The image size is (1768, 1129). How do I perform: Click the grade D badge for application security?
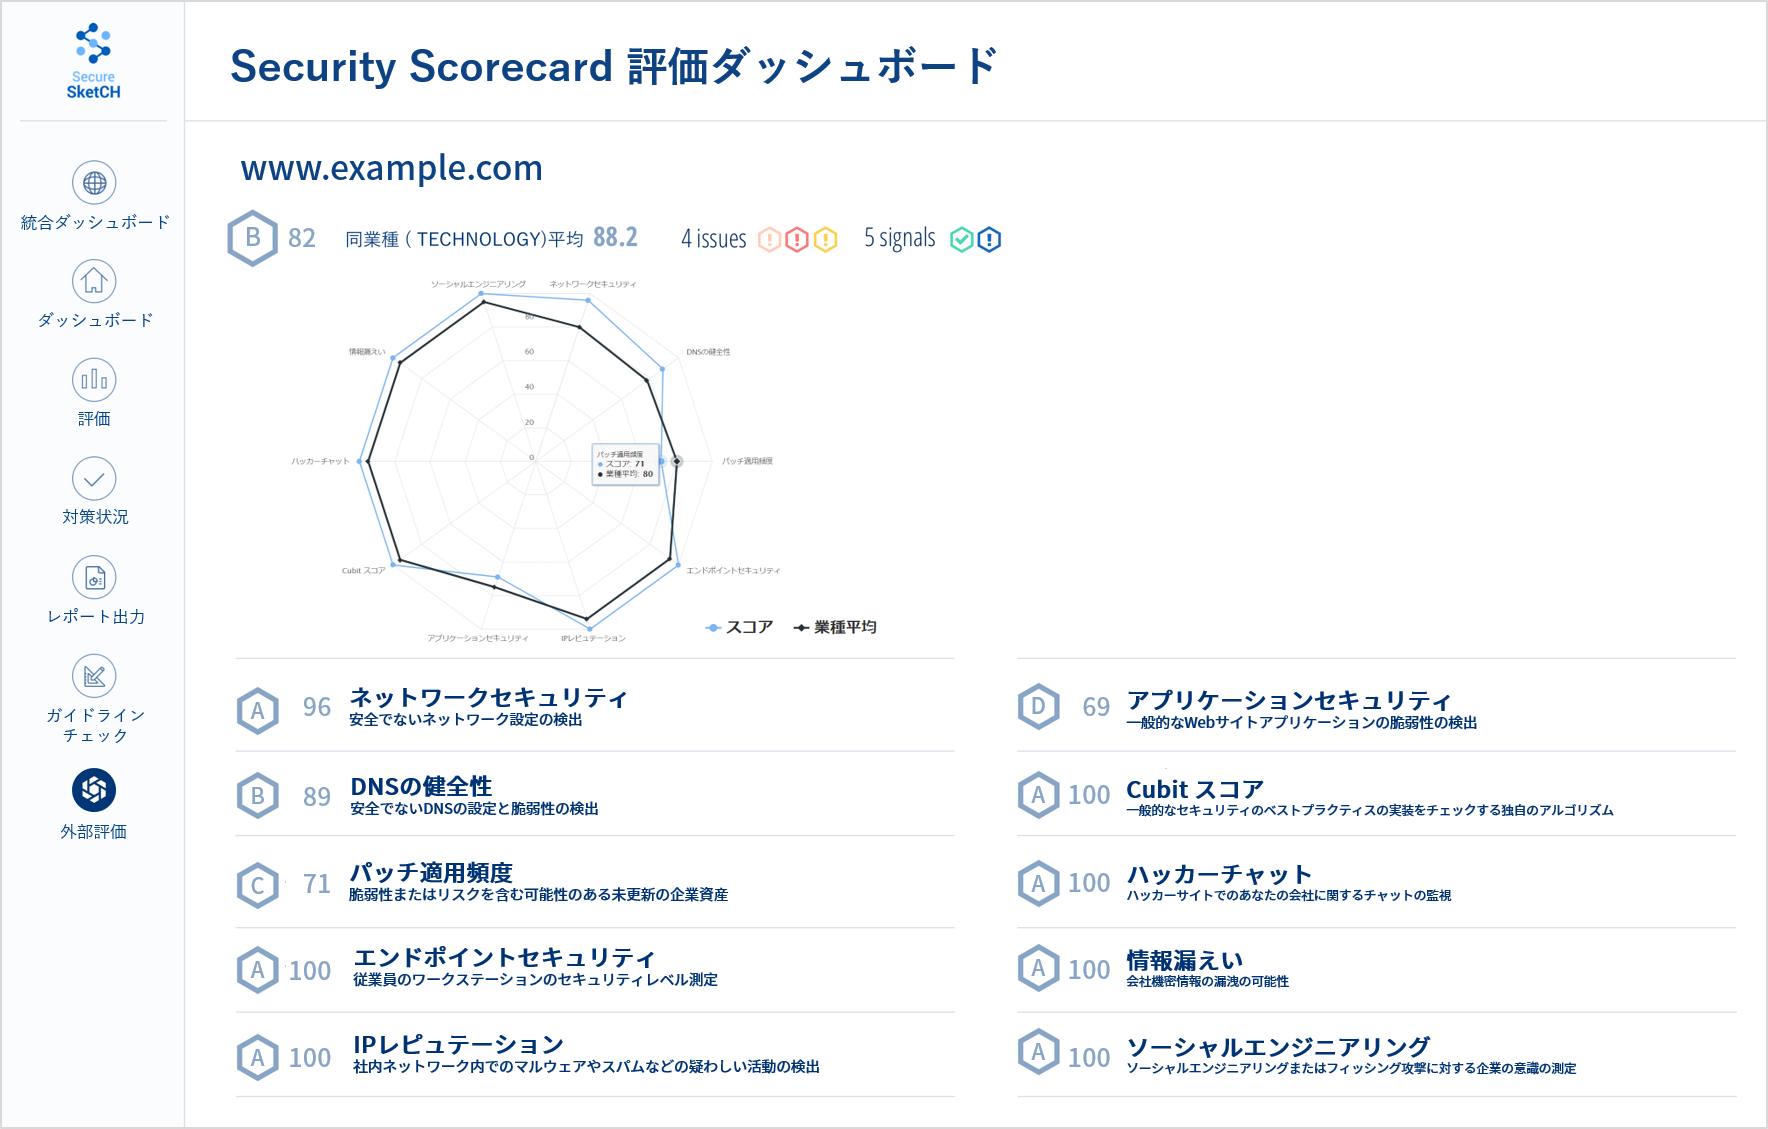pos(1038,707)
